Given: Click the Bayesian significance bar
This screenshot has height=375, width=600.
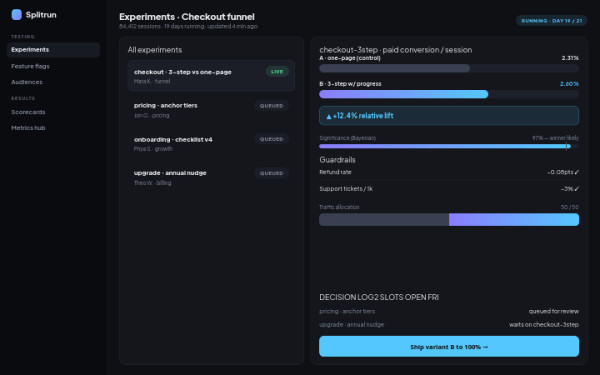Looking at the screenshot, I should (x=449, y=146).
